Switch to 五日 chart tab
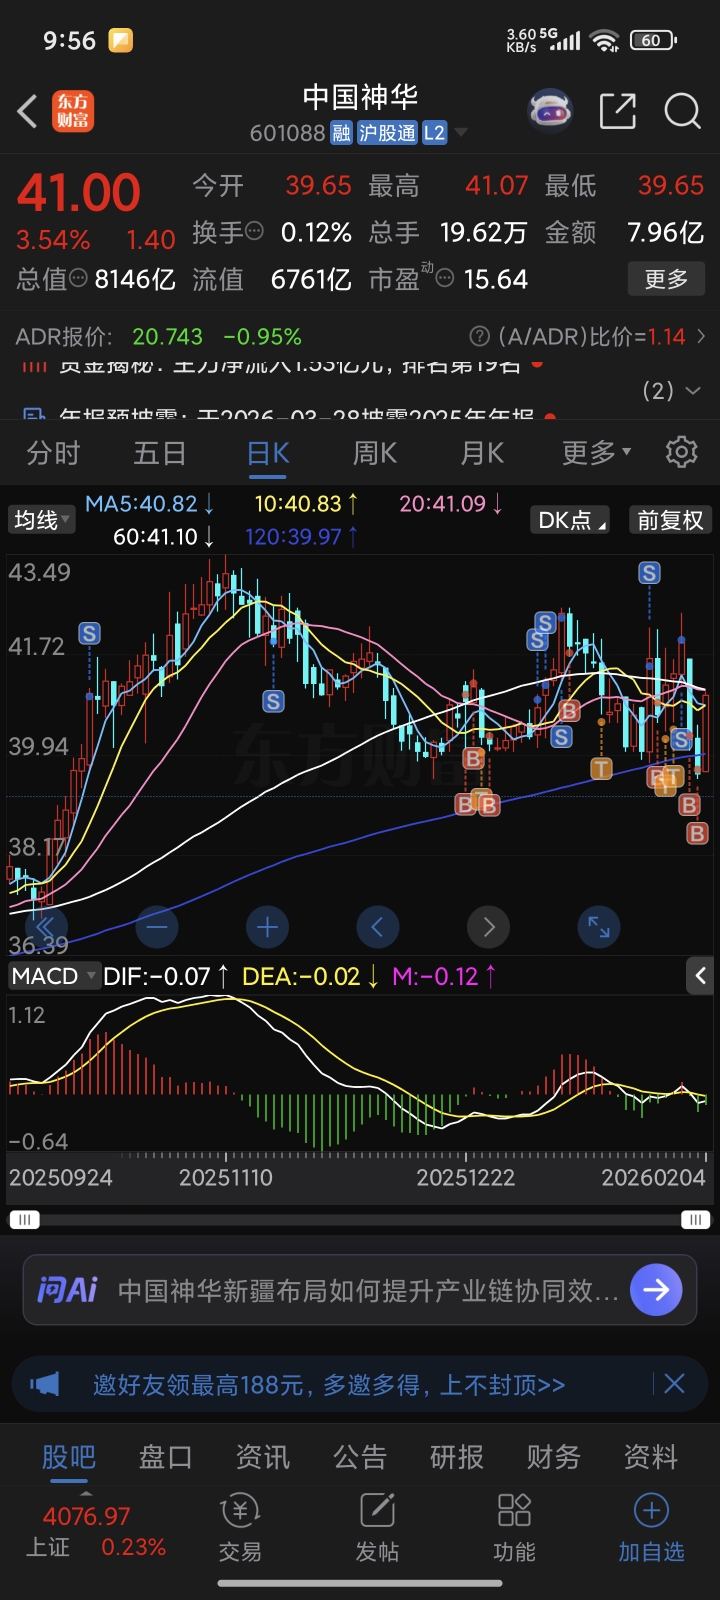 tap(160, 453)
